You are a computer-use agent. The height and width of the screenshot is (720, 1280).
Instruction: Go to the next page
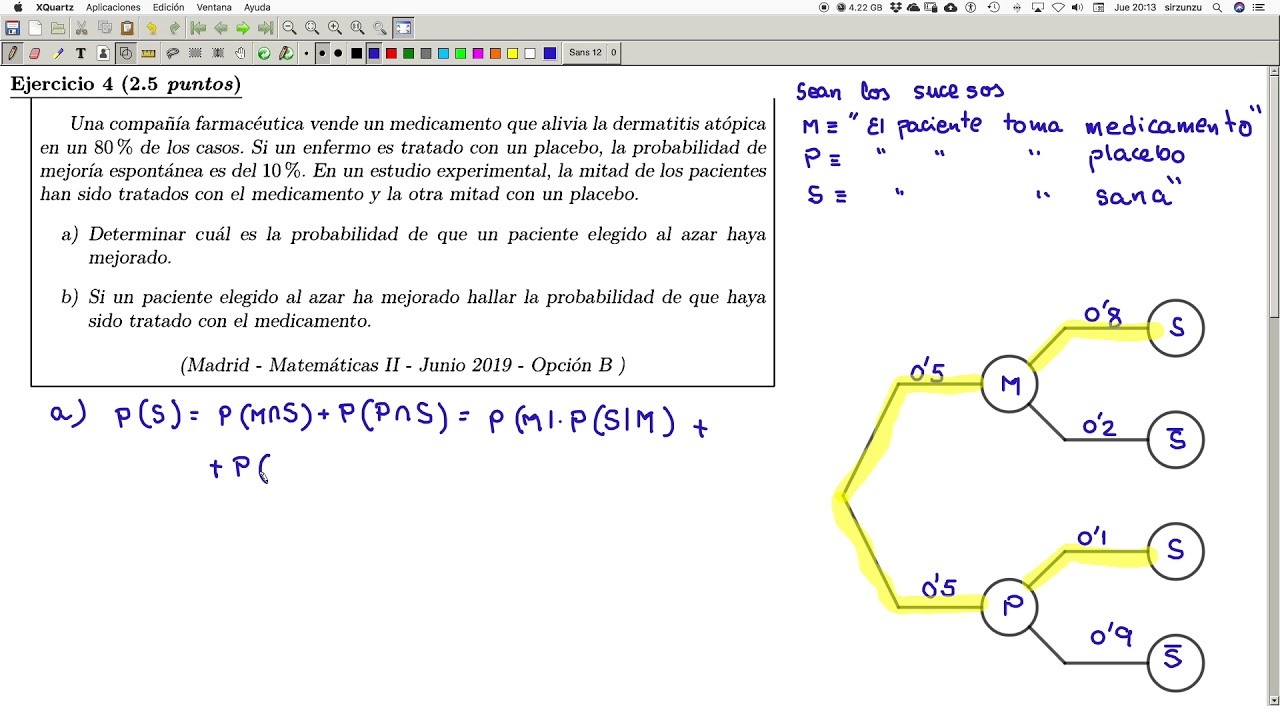point(243,28)
